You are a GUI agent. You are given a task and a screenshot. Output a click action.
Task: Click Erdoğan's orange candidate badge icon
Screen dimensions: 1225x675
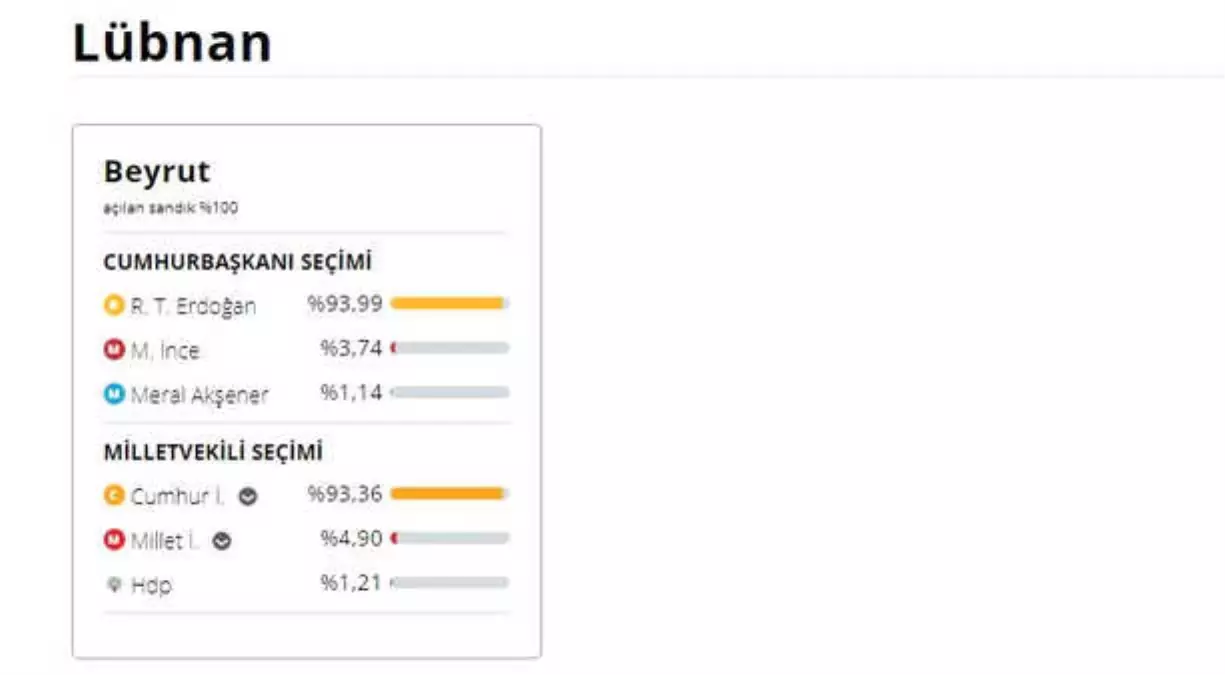click(113, 305)
